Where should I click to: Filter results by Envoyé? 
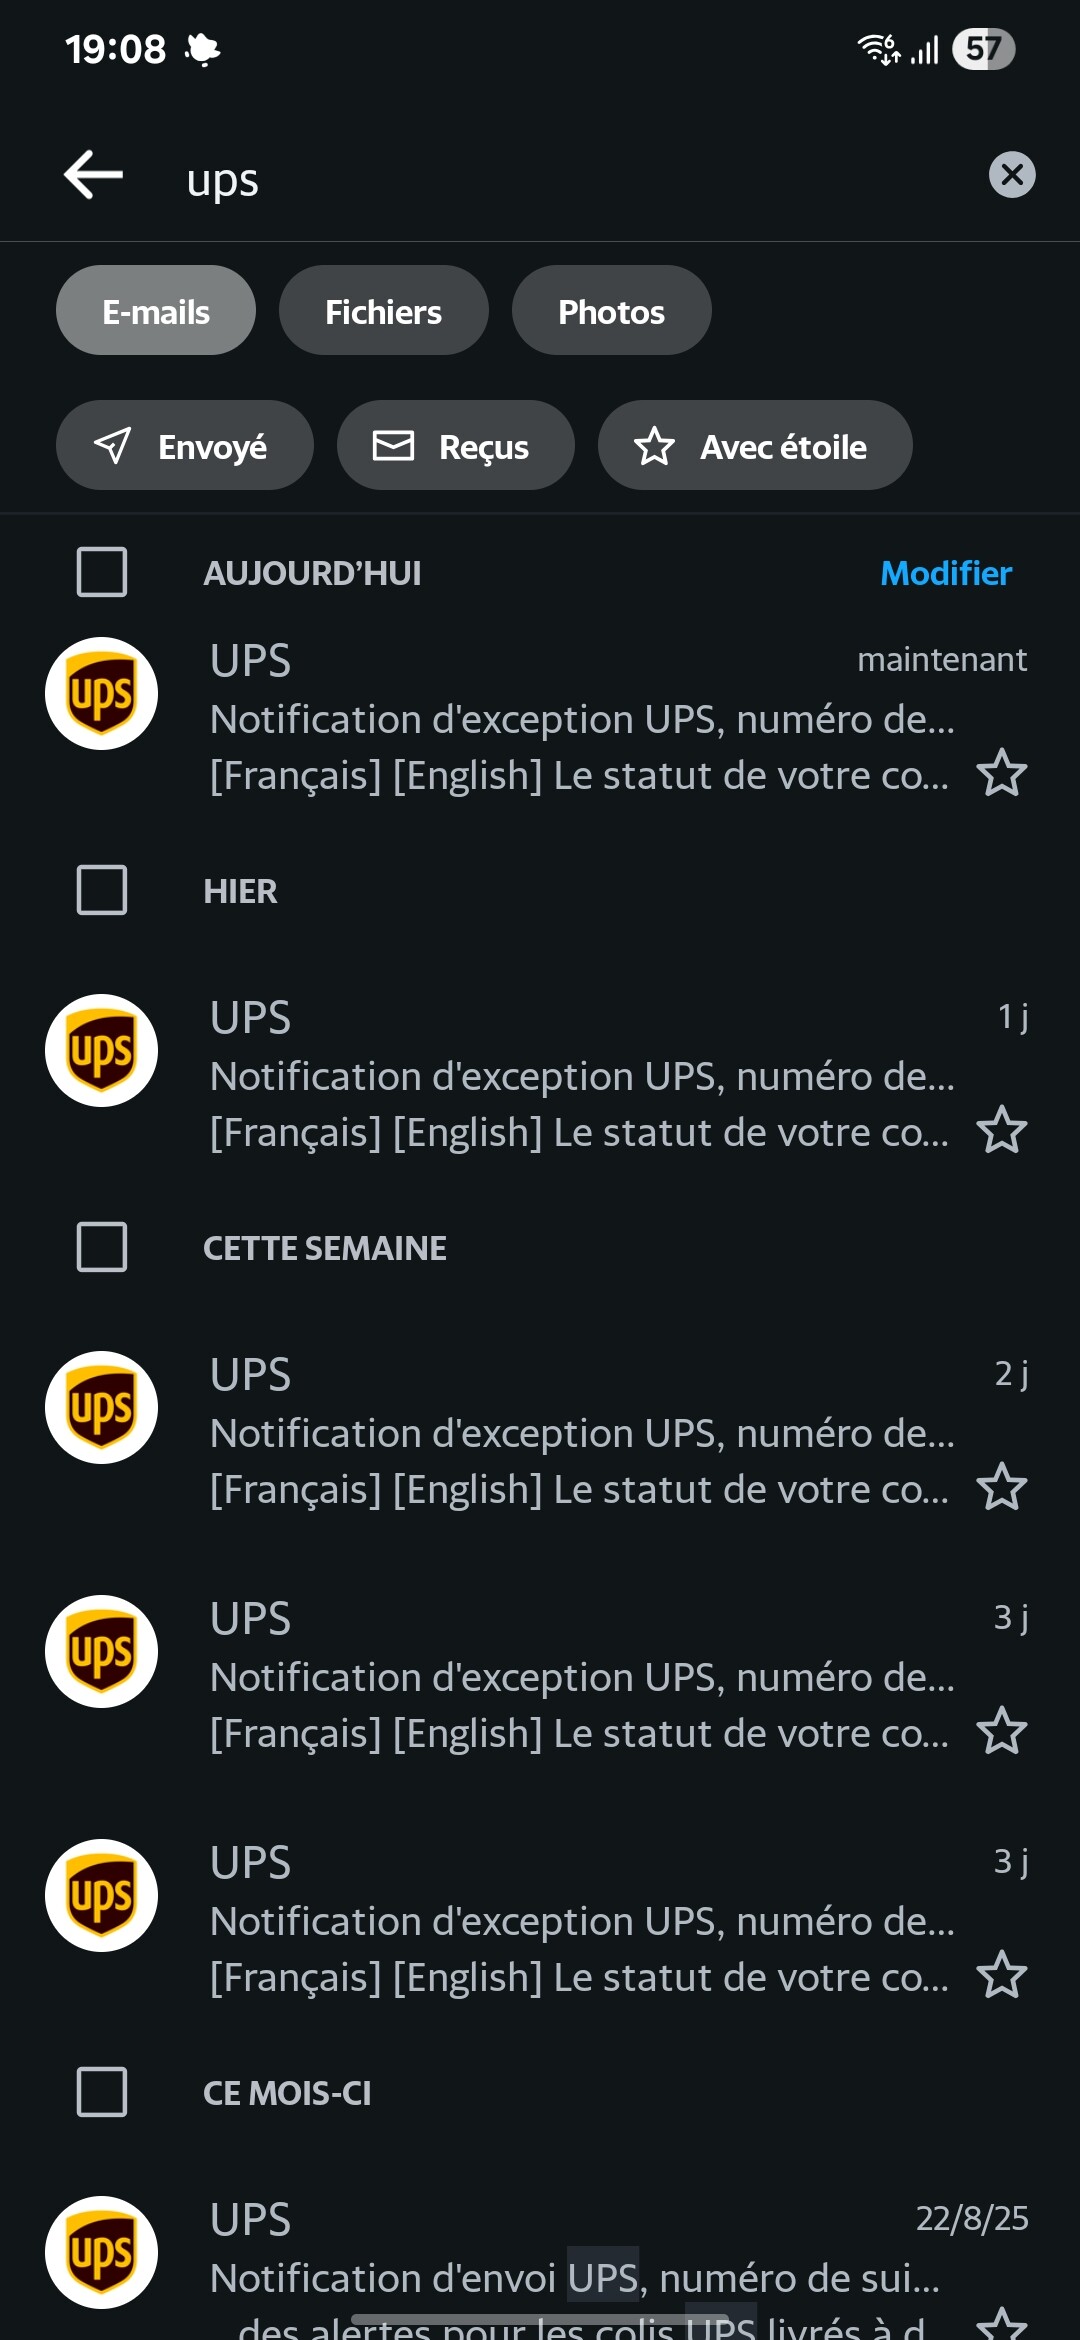pyautogui.click(x=184, y=446)
